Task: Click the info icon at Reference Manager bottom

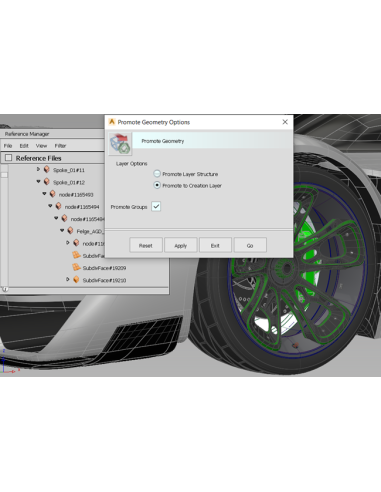Action: pyautogui.click(x=5, y=289)
